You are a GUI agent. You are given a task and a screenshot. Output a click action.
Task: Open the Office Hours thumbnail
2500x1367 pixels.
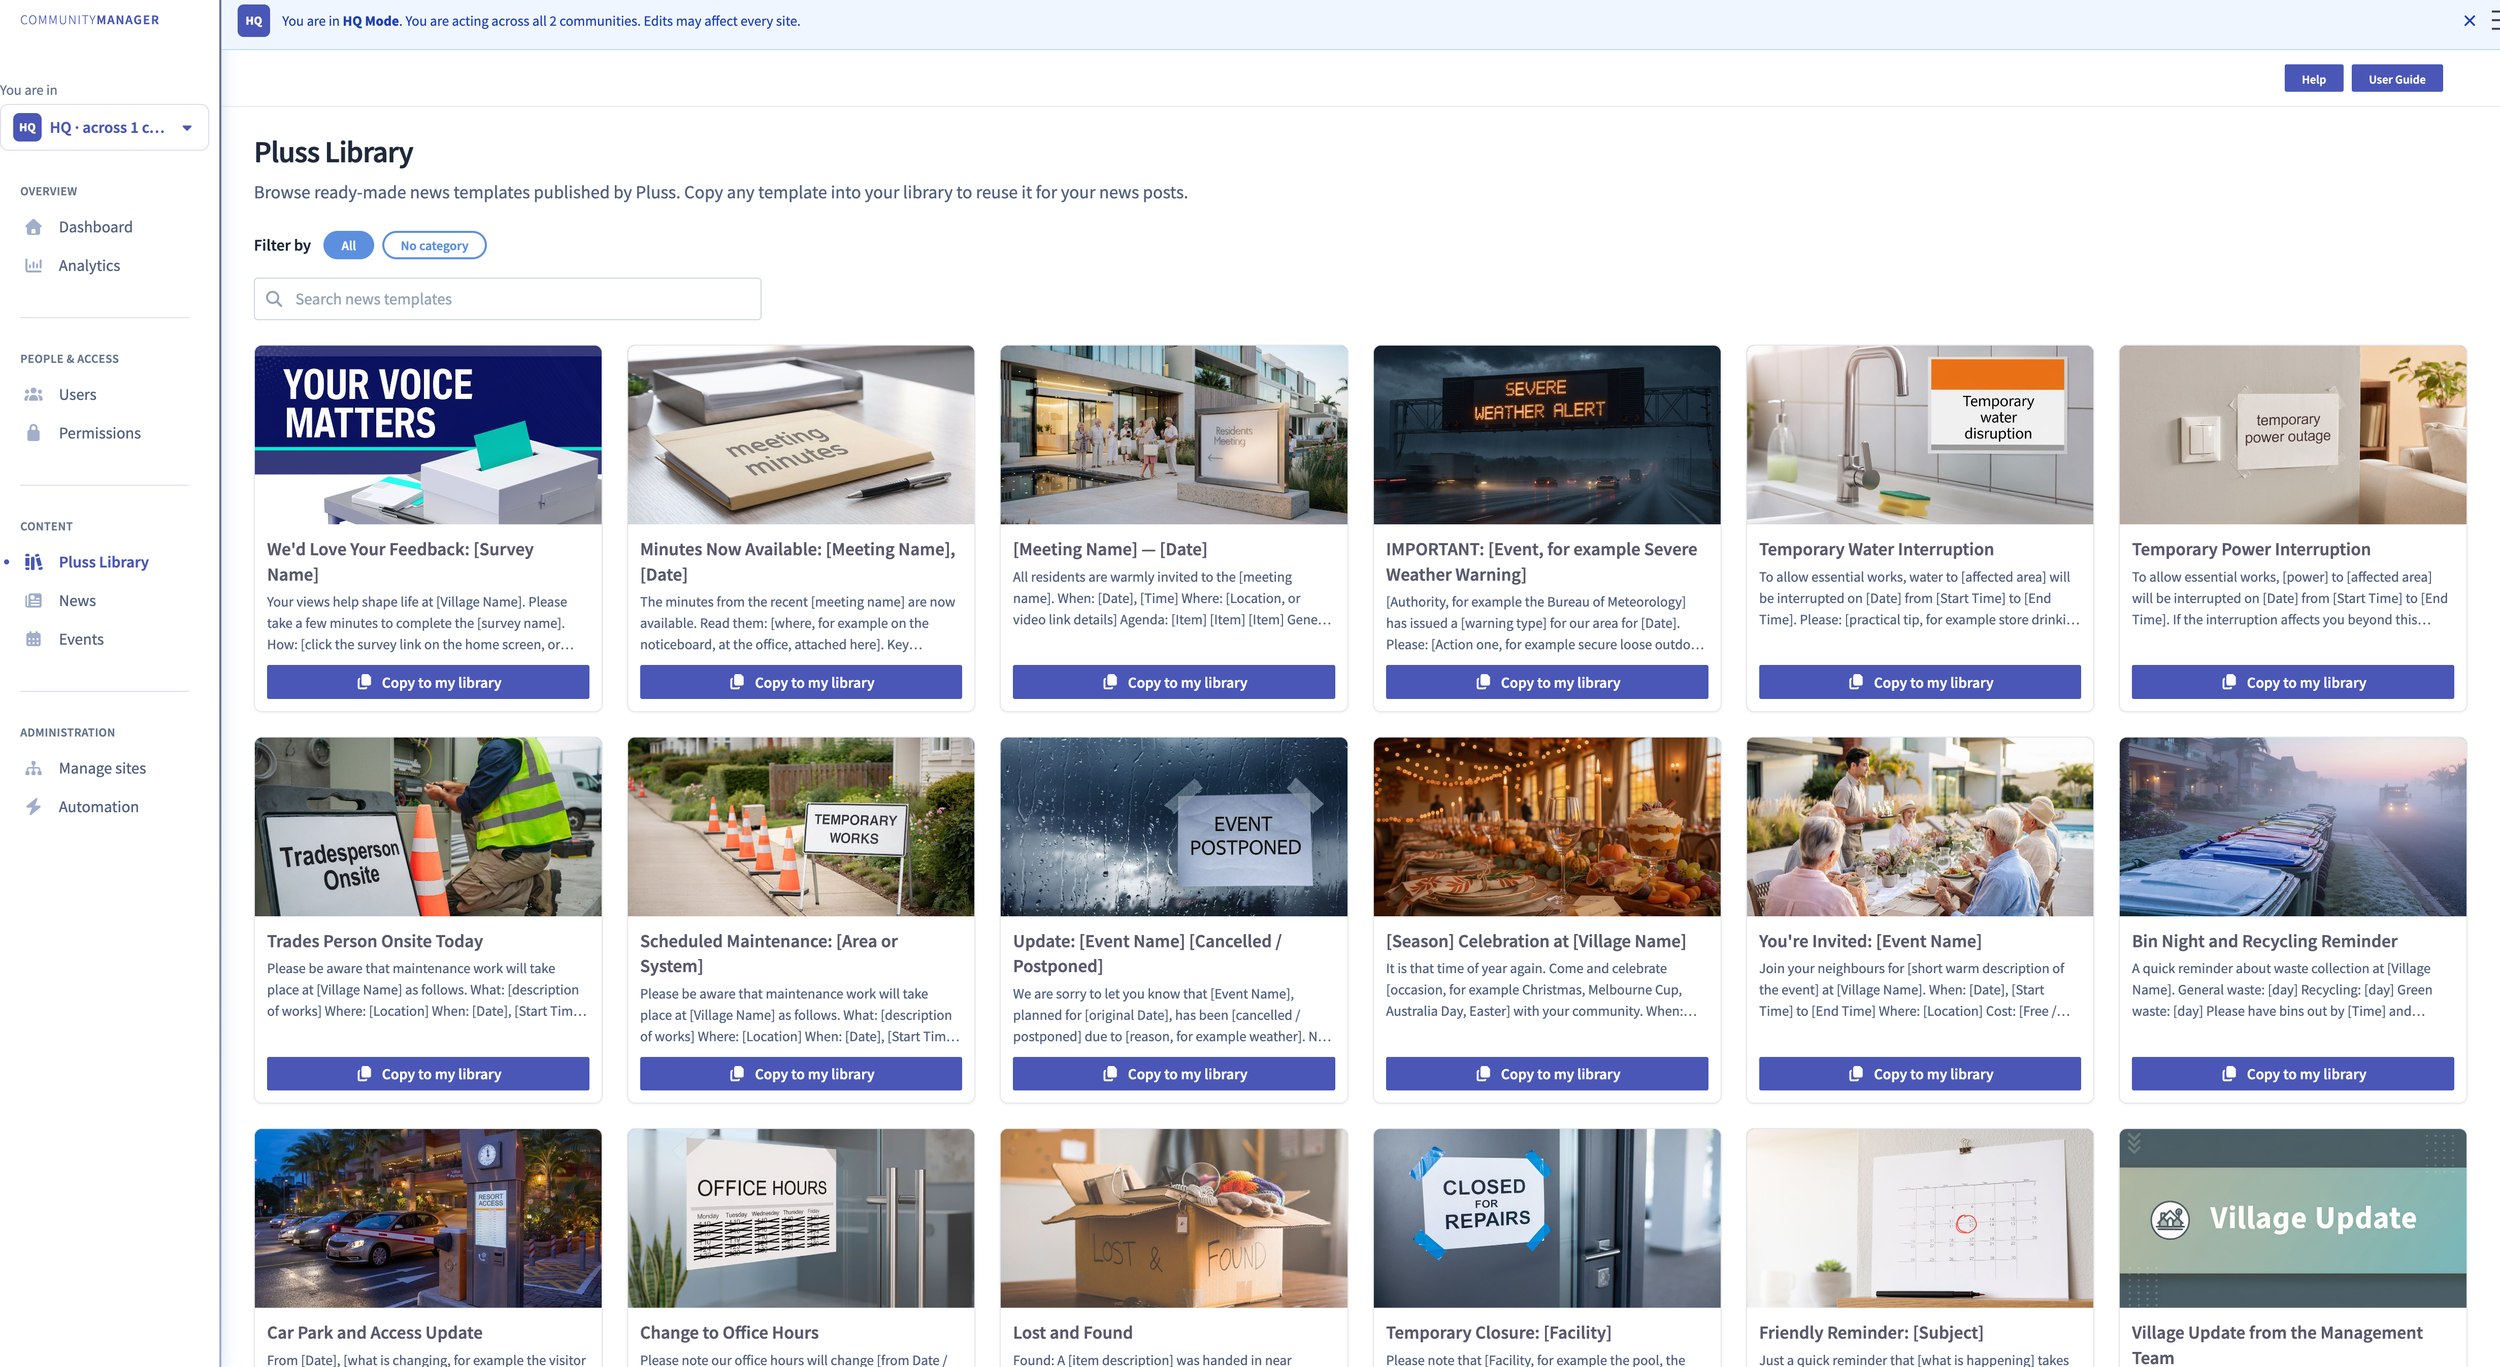(x=801, y=1219)
